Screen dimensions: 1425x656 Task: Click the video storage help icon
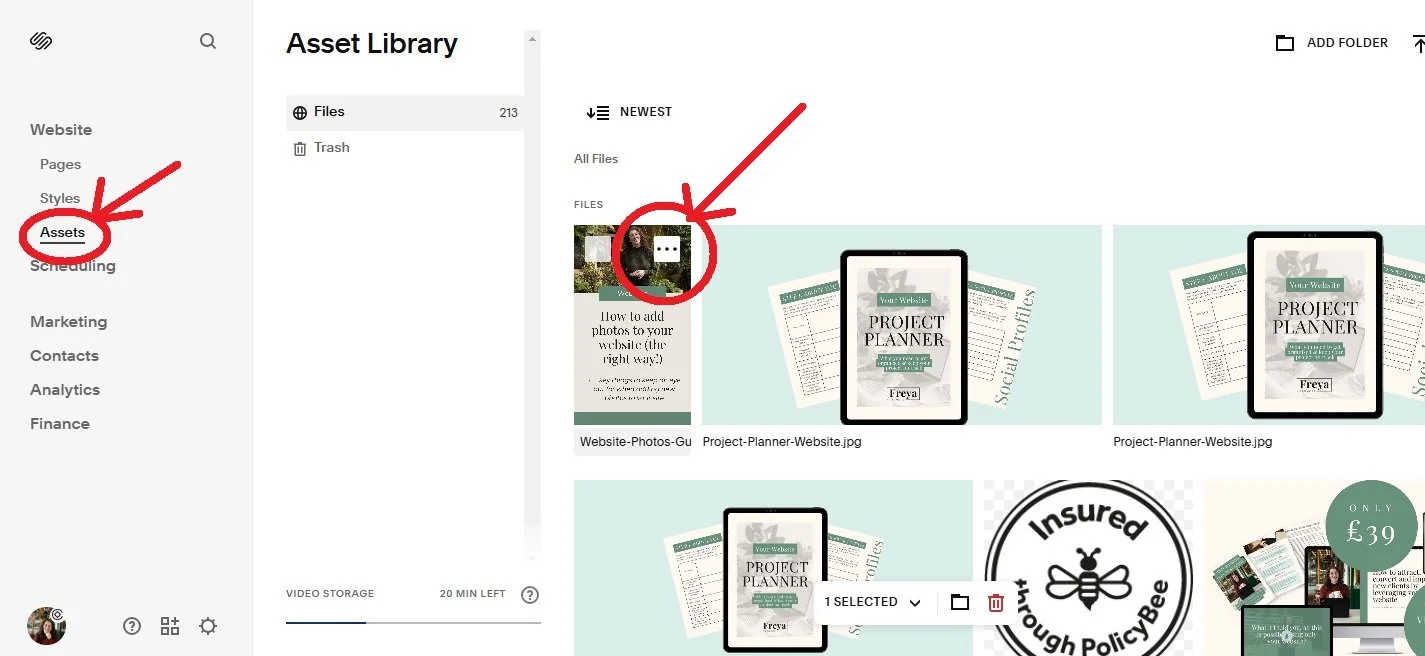(x=530, y=595)
